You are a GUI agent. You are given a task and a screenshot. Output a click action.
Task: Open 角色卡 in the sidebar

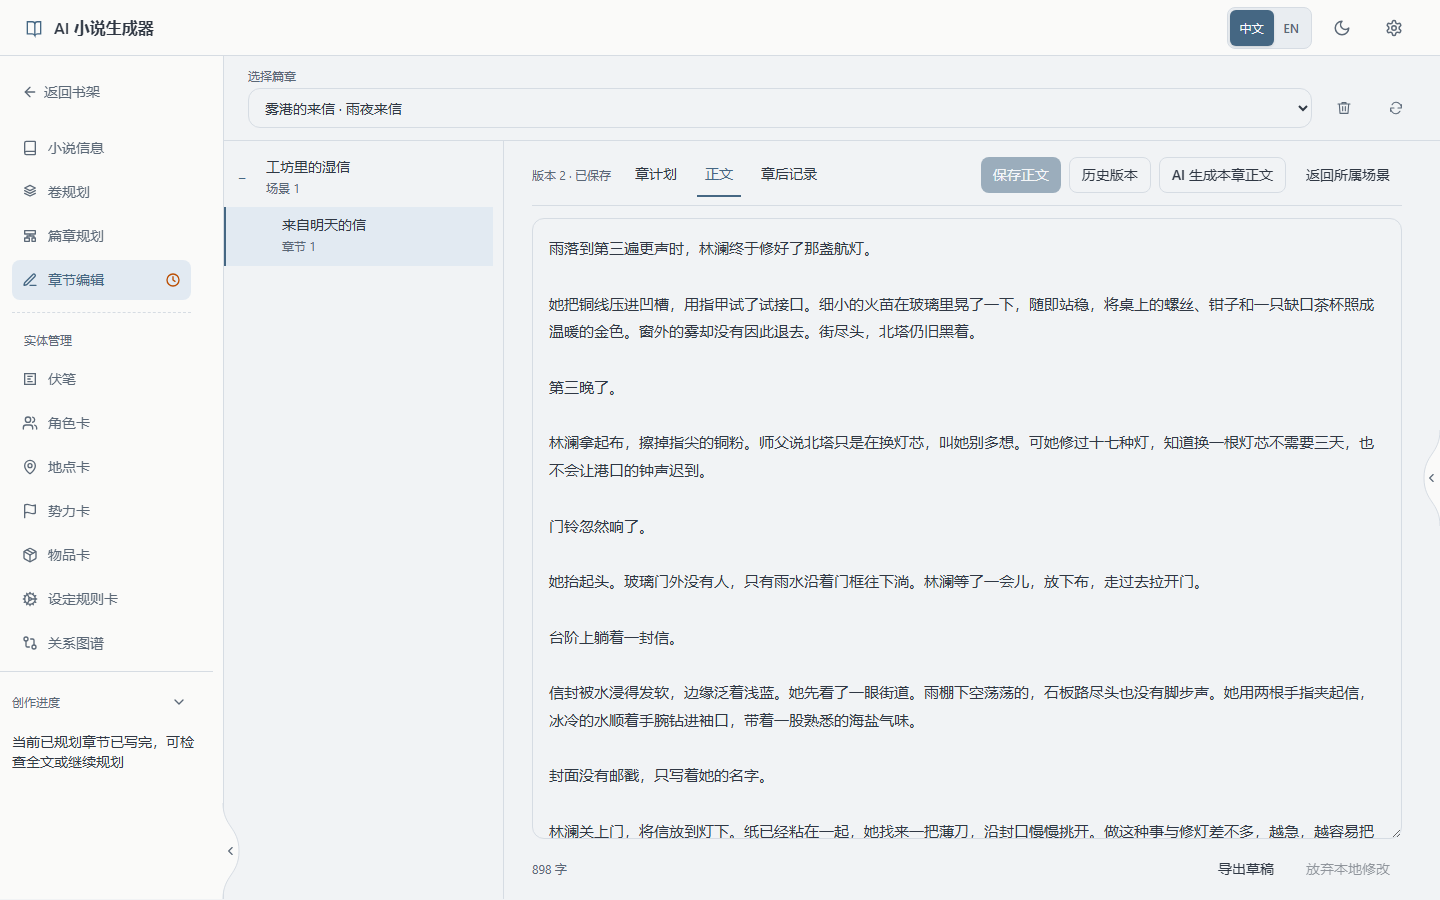[x=101, y=423]
